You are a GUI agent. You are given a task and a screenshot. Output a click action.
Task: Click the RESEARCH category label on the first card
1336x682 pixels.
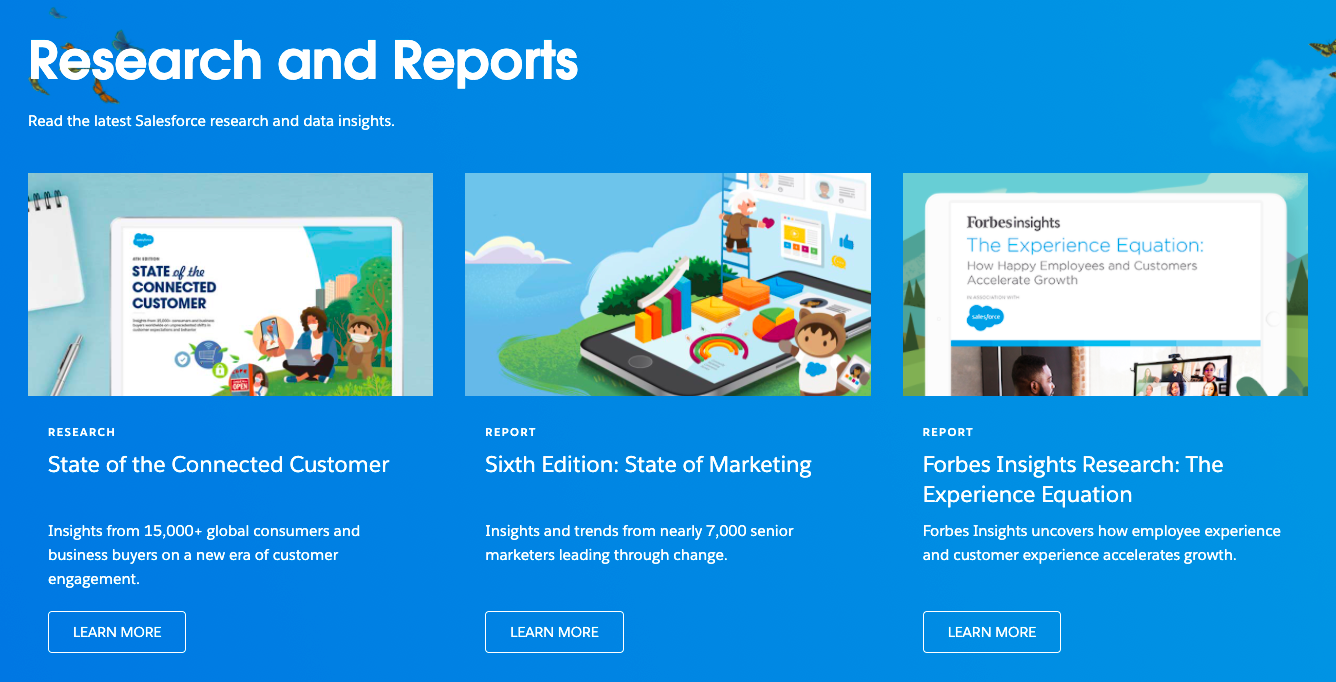[81, 431]
